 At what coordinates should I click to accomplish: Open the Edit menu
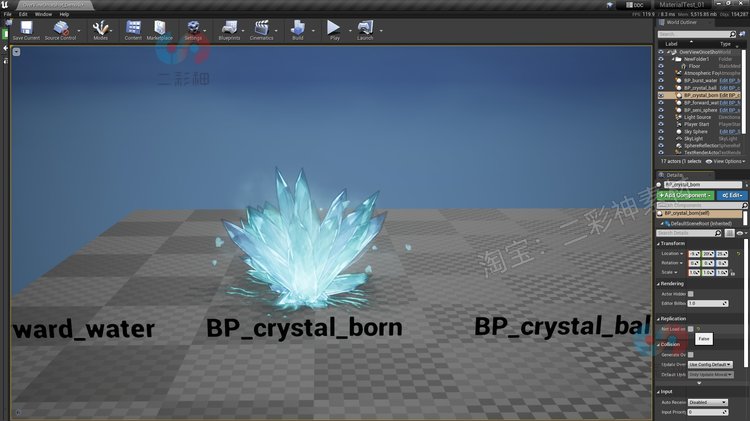[x=23, y=14]
